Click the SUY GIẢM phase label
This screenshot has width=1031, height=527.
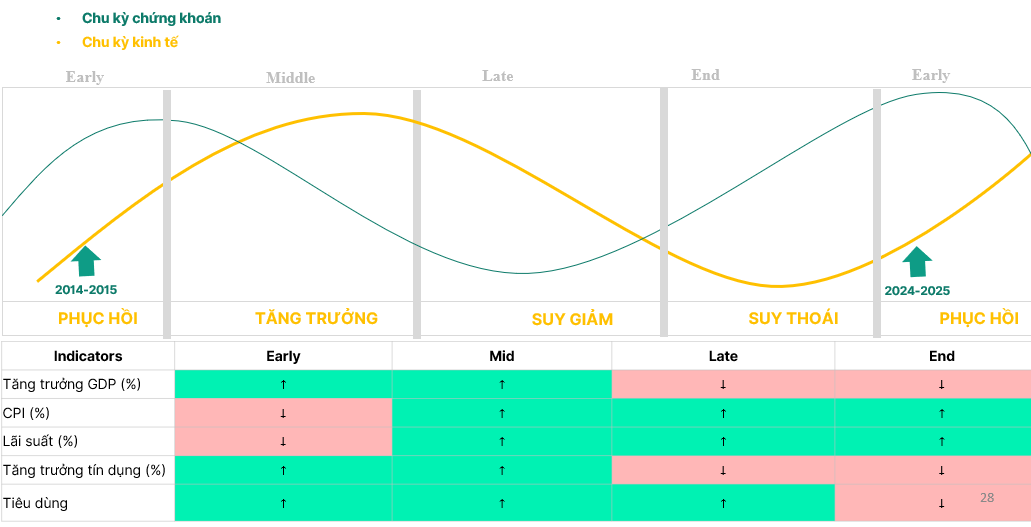pyautogui.click(x=572, y=319)
